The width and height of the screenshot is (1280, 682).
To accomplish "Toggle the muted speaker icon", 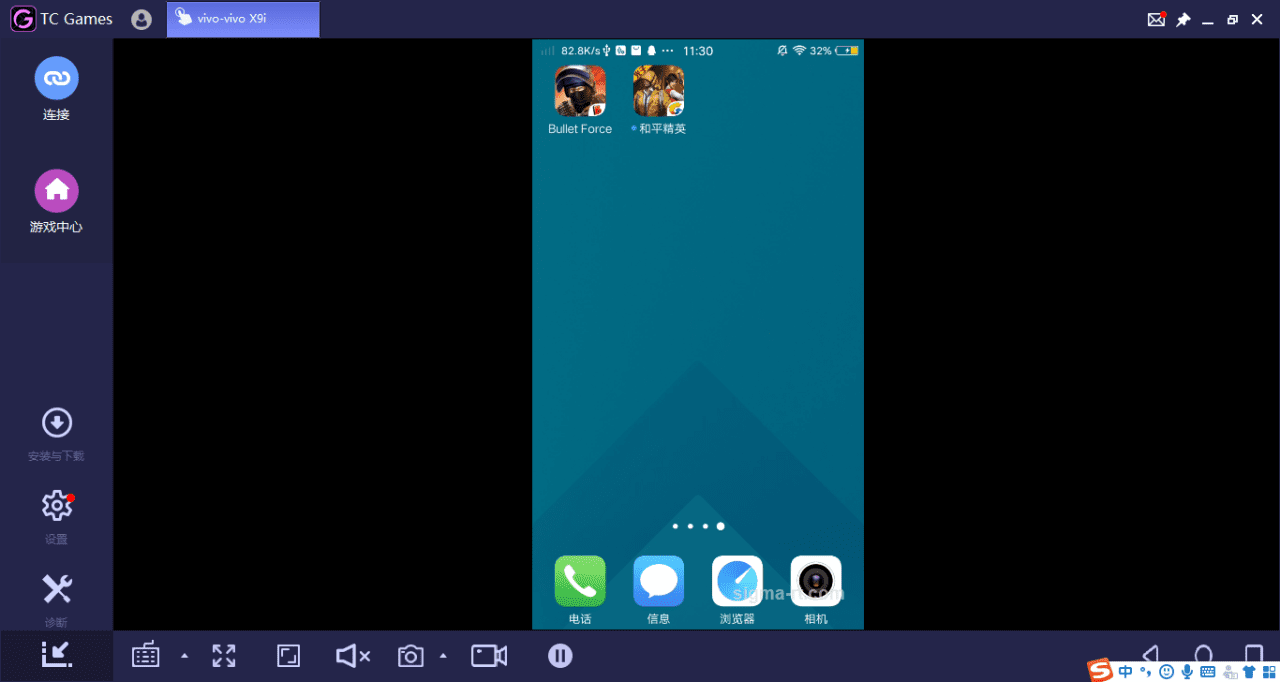I will pyautogui.click(x=353, y=656).
